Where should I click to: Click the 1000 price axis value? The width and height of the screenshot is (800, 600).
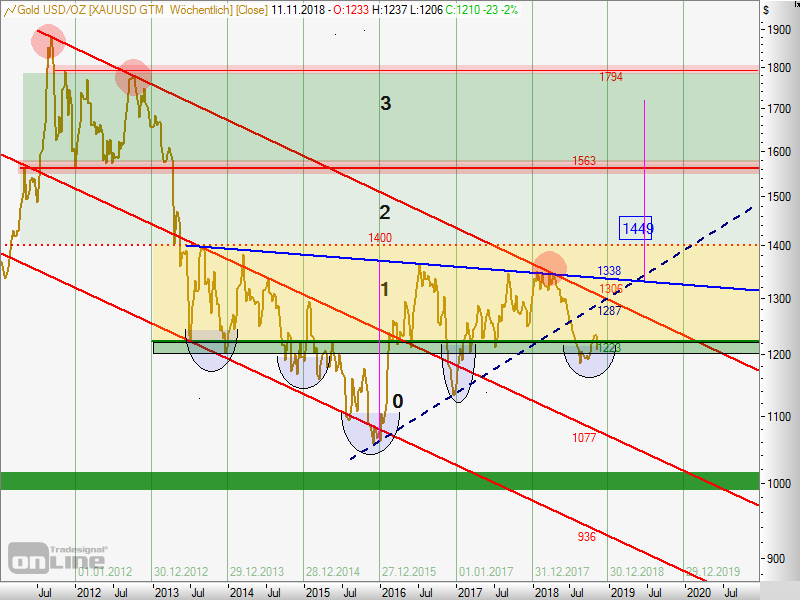click(779, 483)
